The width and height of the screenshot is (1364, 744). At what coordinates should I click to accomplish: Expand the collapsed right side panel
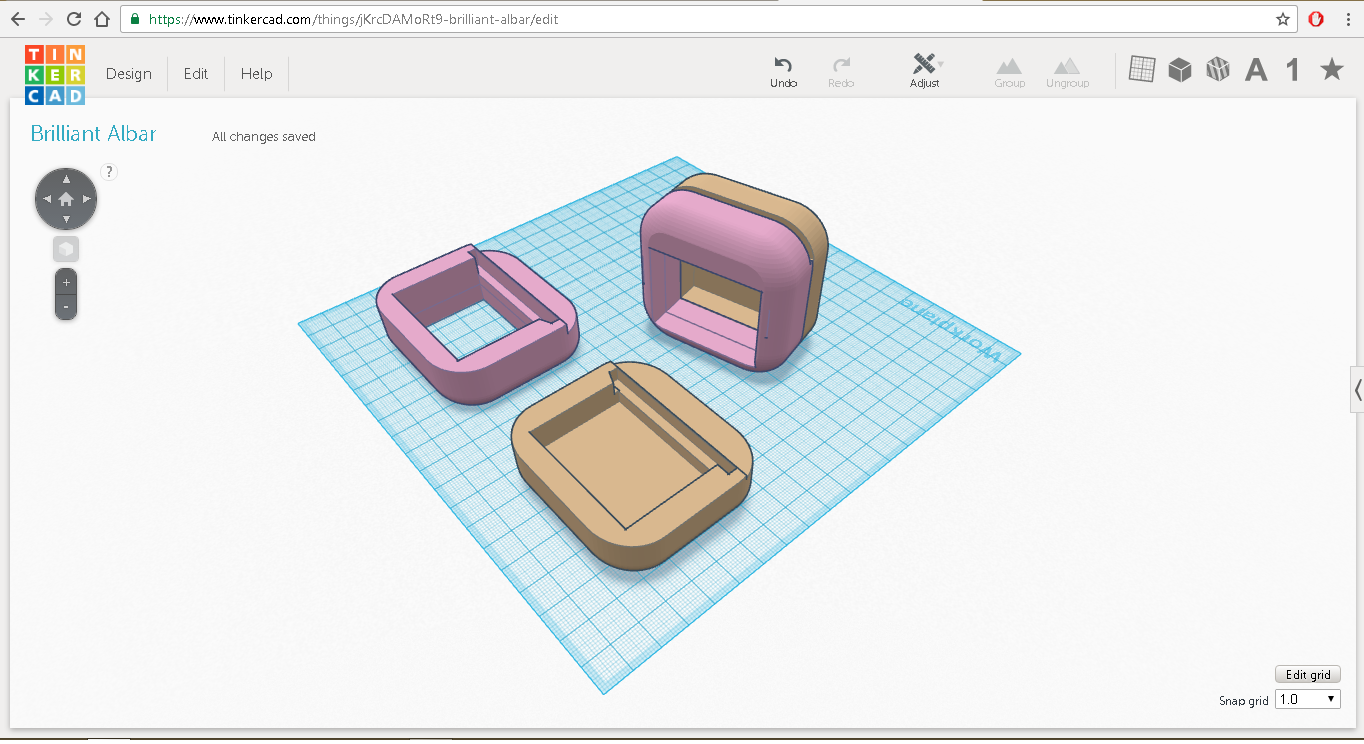click(1357, 390)
